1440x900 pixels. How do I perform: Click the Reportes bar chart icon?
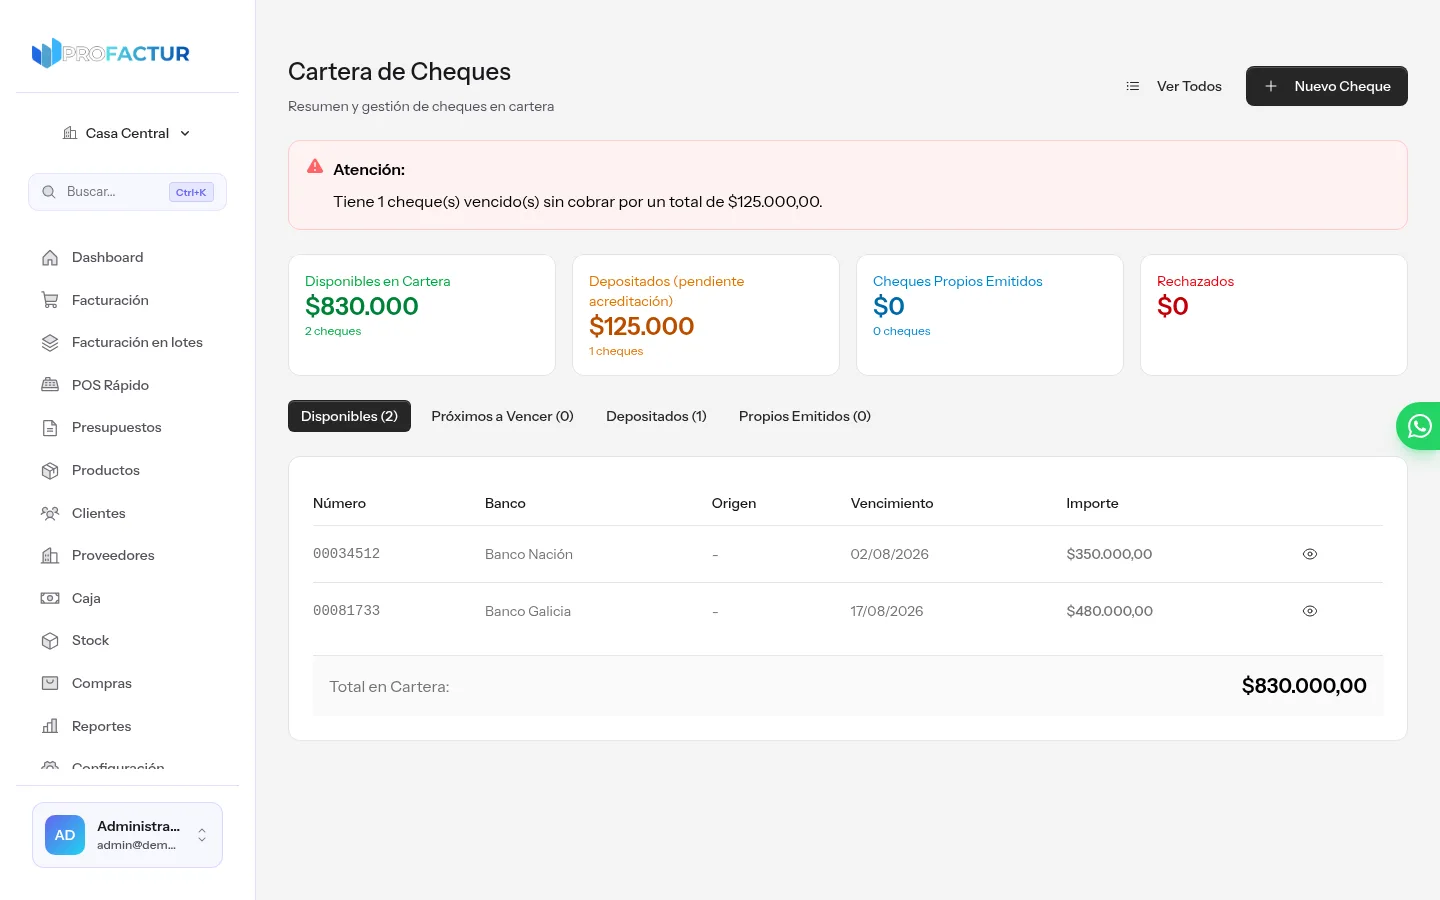(x=50, y=726)
